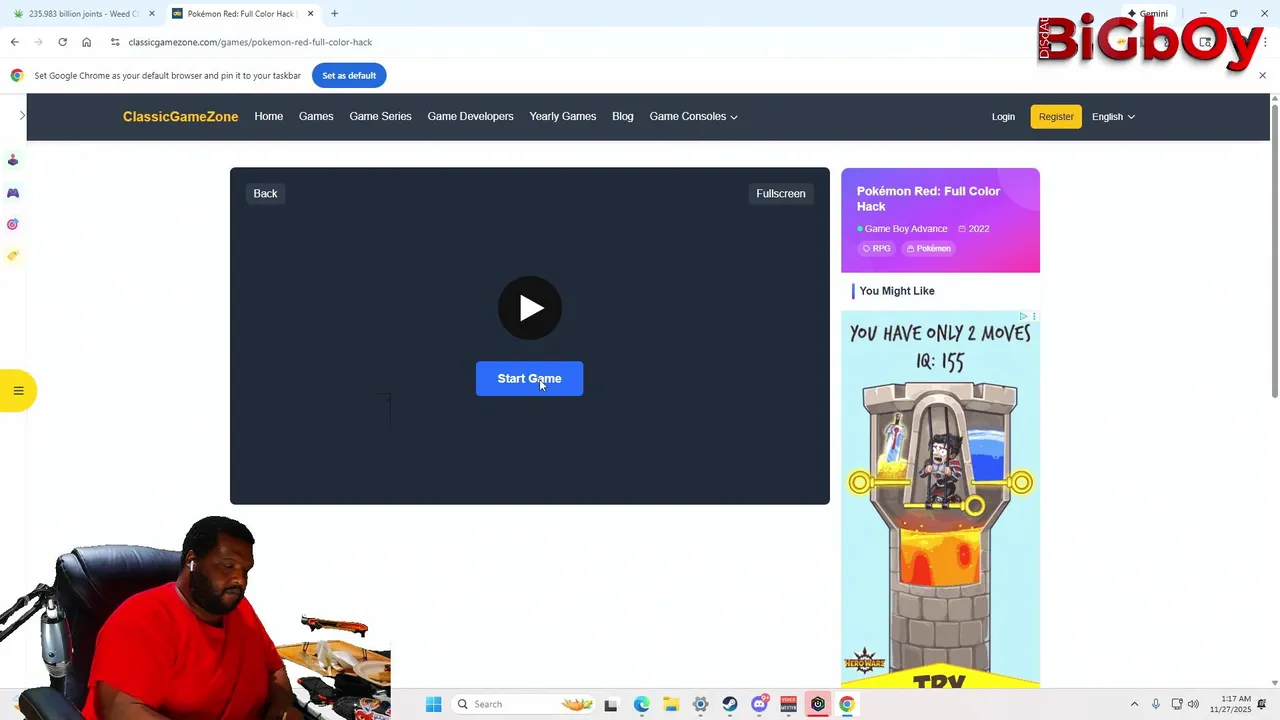Open the Game Series nav item
The height and width of the screenshot is (720, 1280).
[x=380, y=116]
